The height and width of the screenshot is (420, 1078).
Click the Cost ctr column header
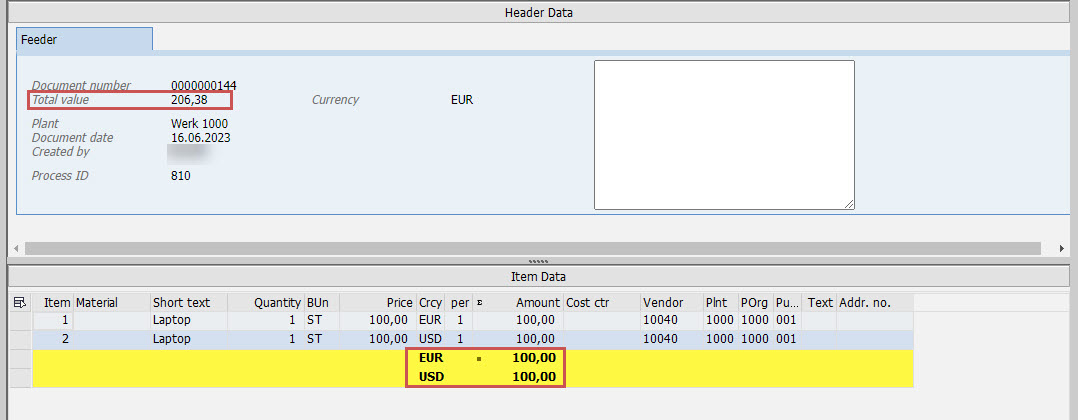tap(600, 302)
